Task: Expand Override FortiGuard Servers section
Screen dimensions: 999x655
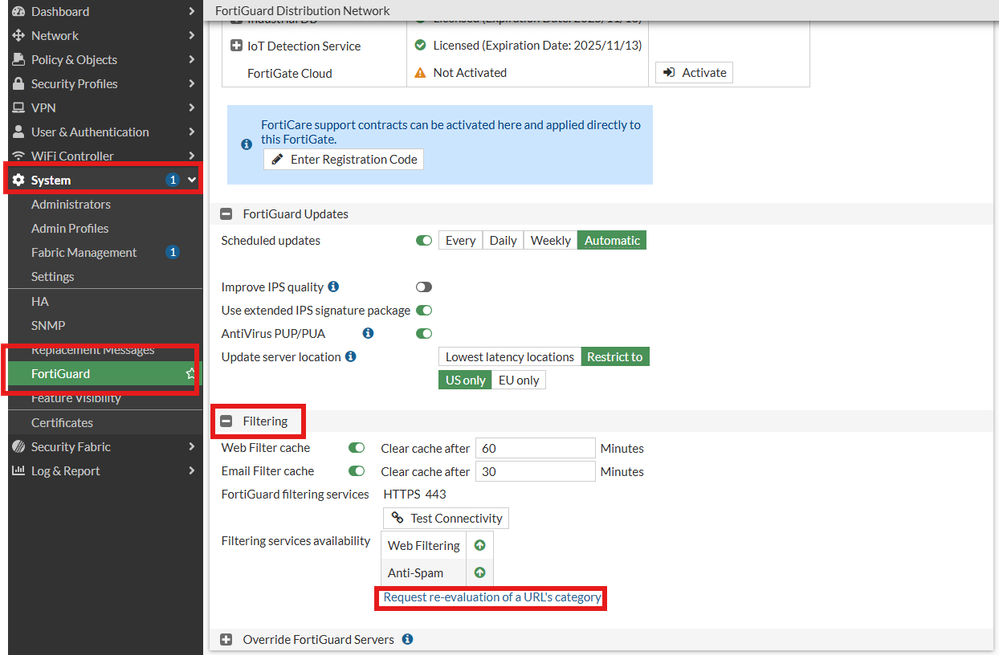Action: coord(226,639)
